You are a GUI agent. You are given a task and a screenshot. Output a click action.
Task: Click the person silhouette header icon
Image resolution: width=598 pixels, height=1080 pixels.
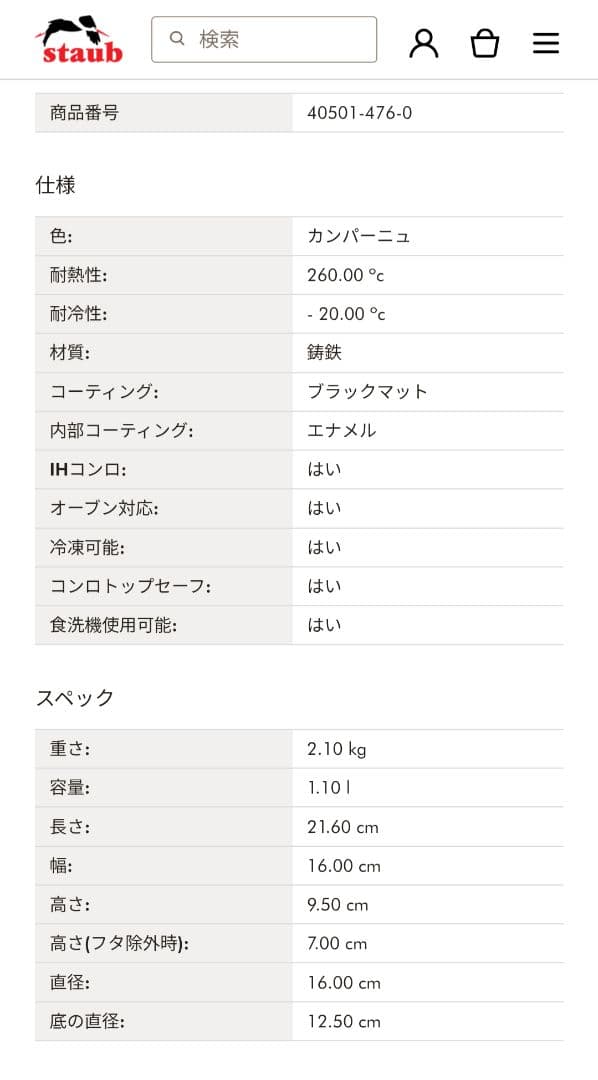tap(424, 42)
